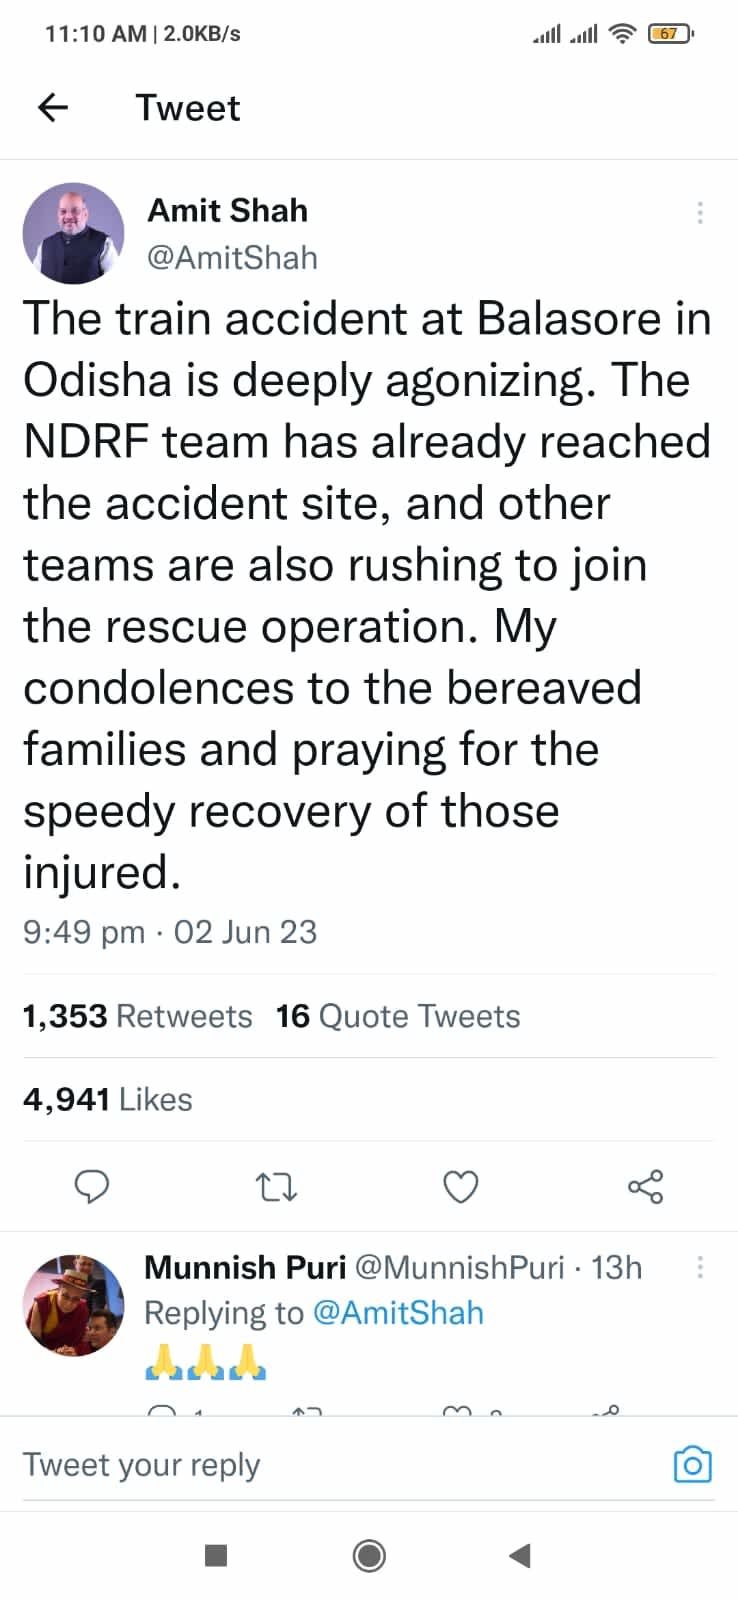View the 16 Quote Tweets list
Viewport: 738px width, 1600px height.
(x=398, y=1016)
